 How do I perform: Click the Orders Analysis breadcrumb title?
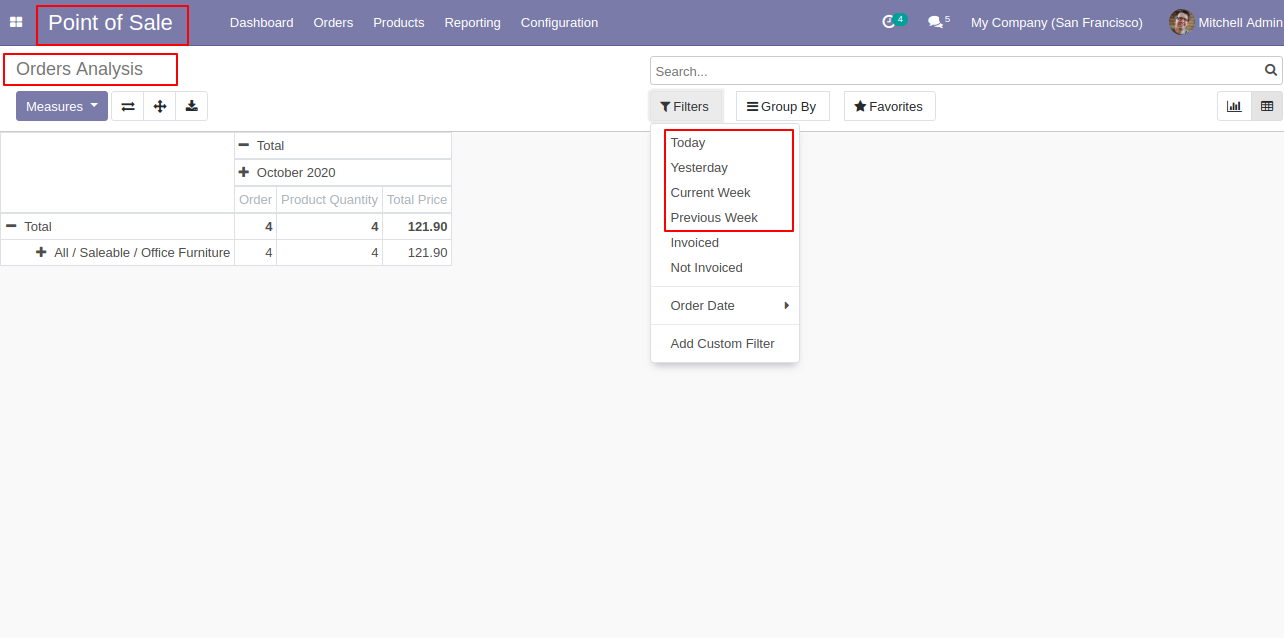(80, 69)
